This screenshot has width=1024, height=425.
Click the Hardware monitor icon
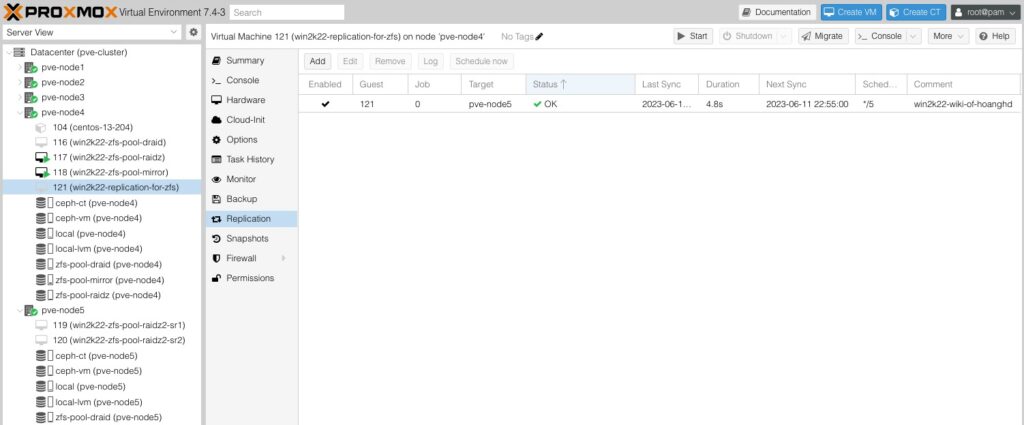[x=216, y=100]
